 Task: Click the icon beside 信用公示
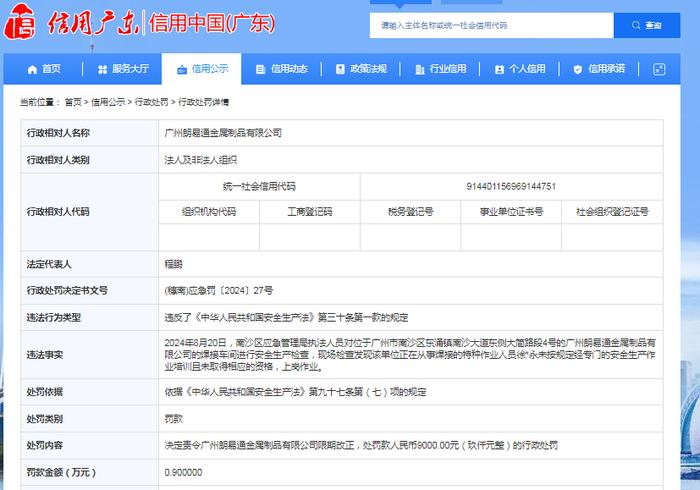pos(182,70)
